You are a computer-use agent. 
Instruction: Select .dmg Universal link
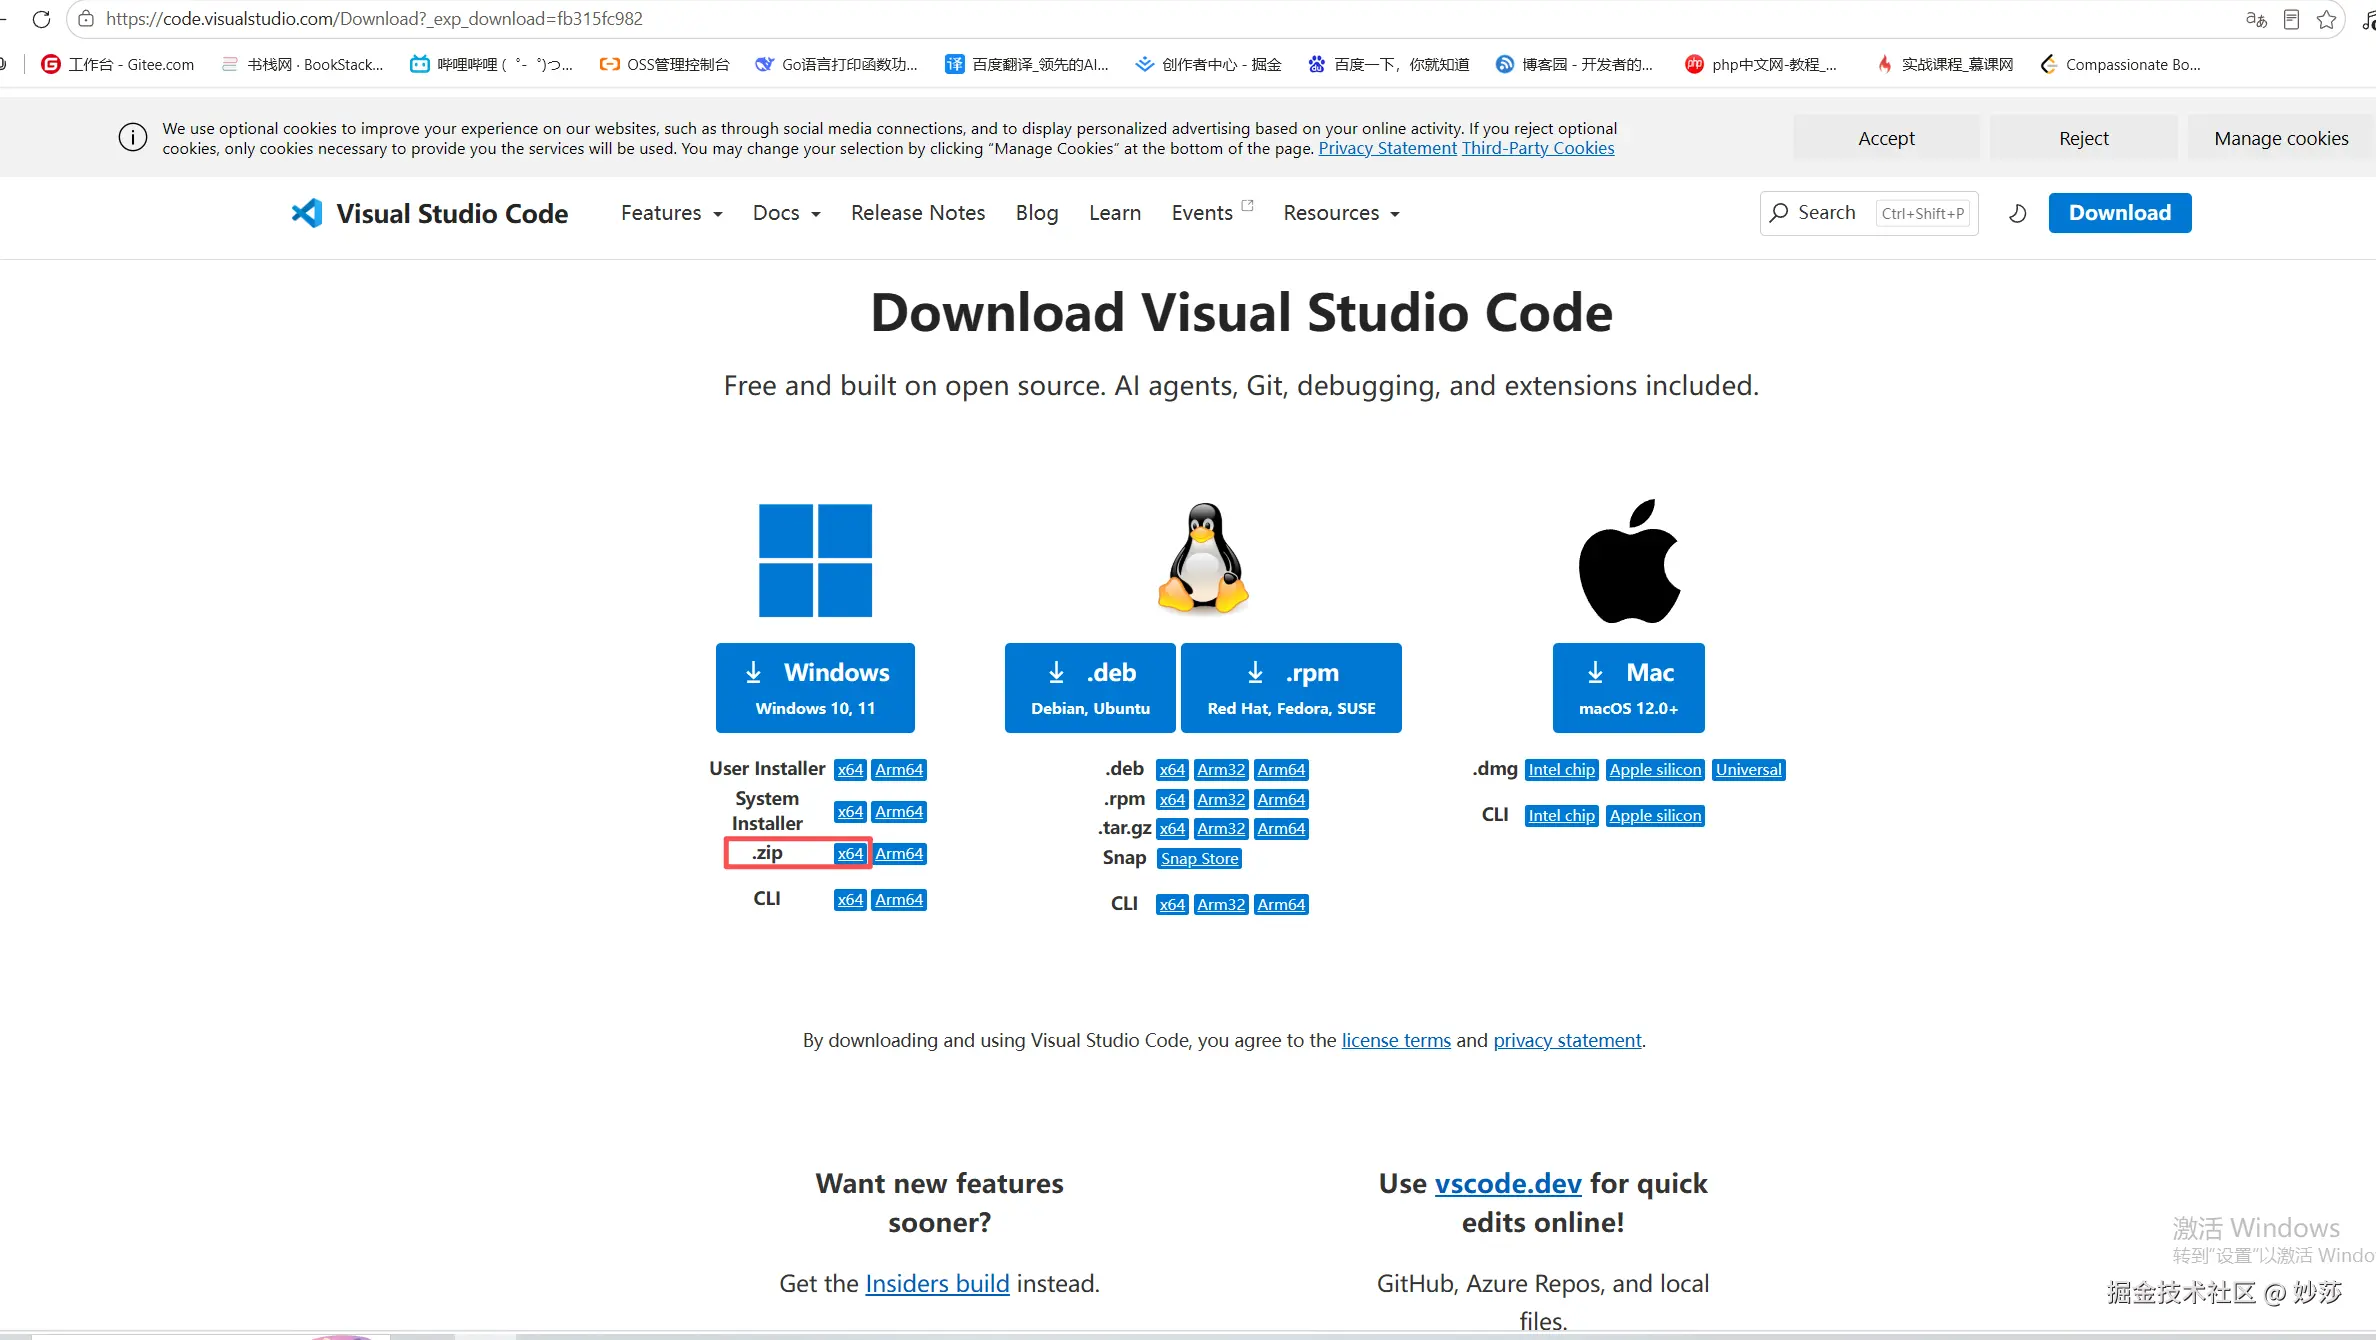[1748, 769]
